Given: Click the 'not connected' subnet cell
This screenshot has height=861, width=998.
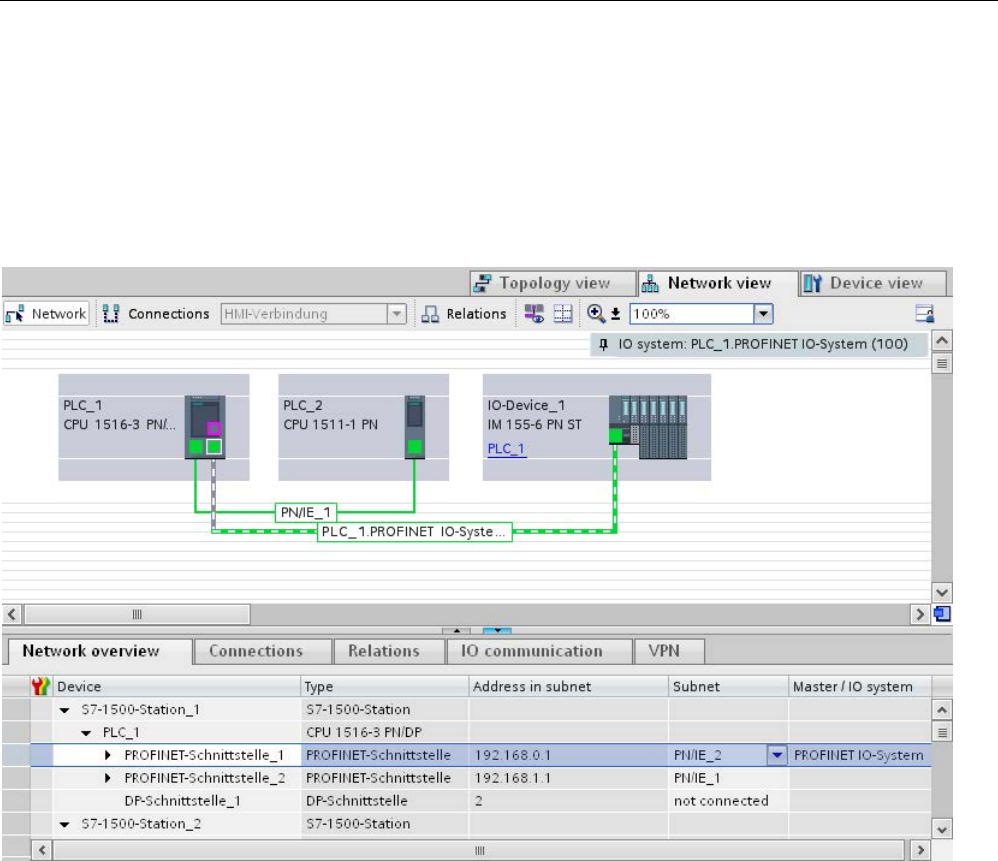Looking at the screenshot, I should pyautogui.click(x=728, y=801).
